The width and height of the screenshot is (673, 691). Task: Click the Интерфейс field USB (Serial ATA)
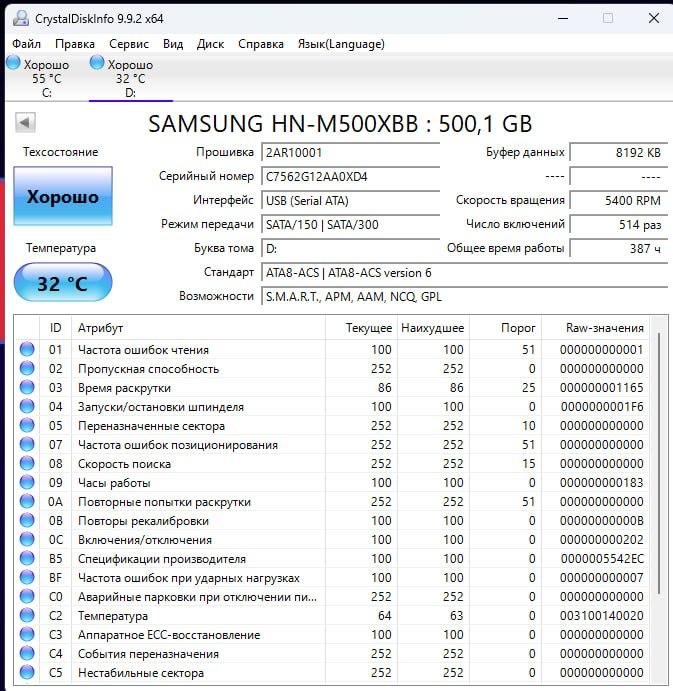[x=350, y=201]
